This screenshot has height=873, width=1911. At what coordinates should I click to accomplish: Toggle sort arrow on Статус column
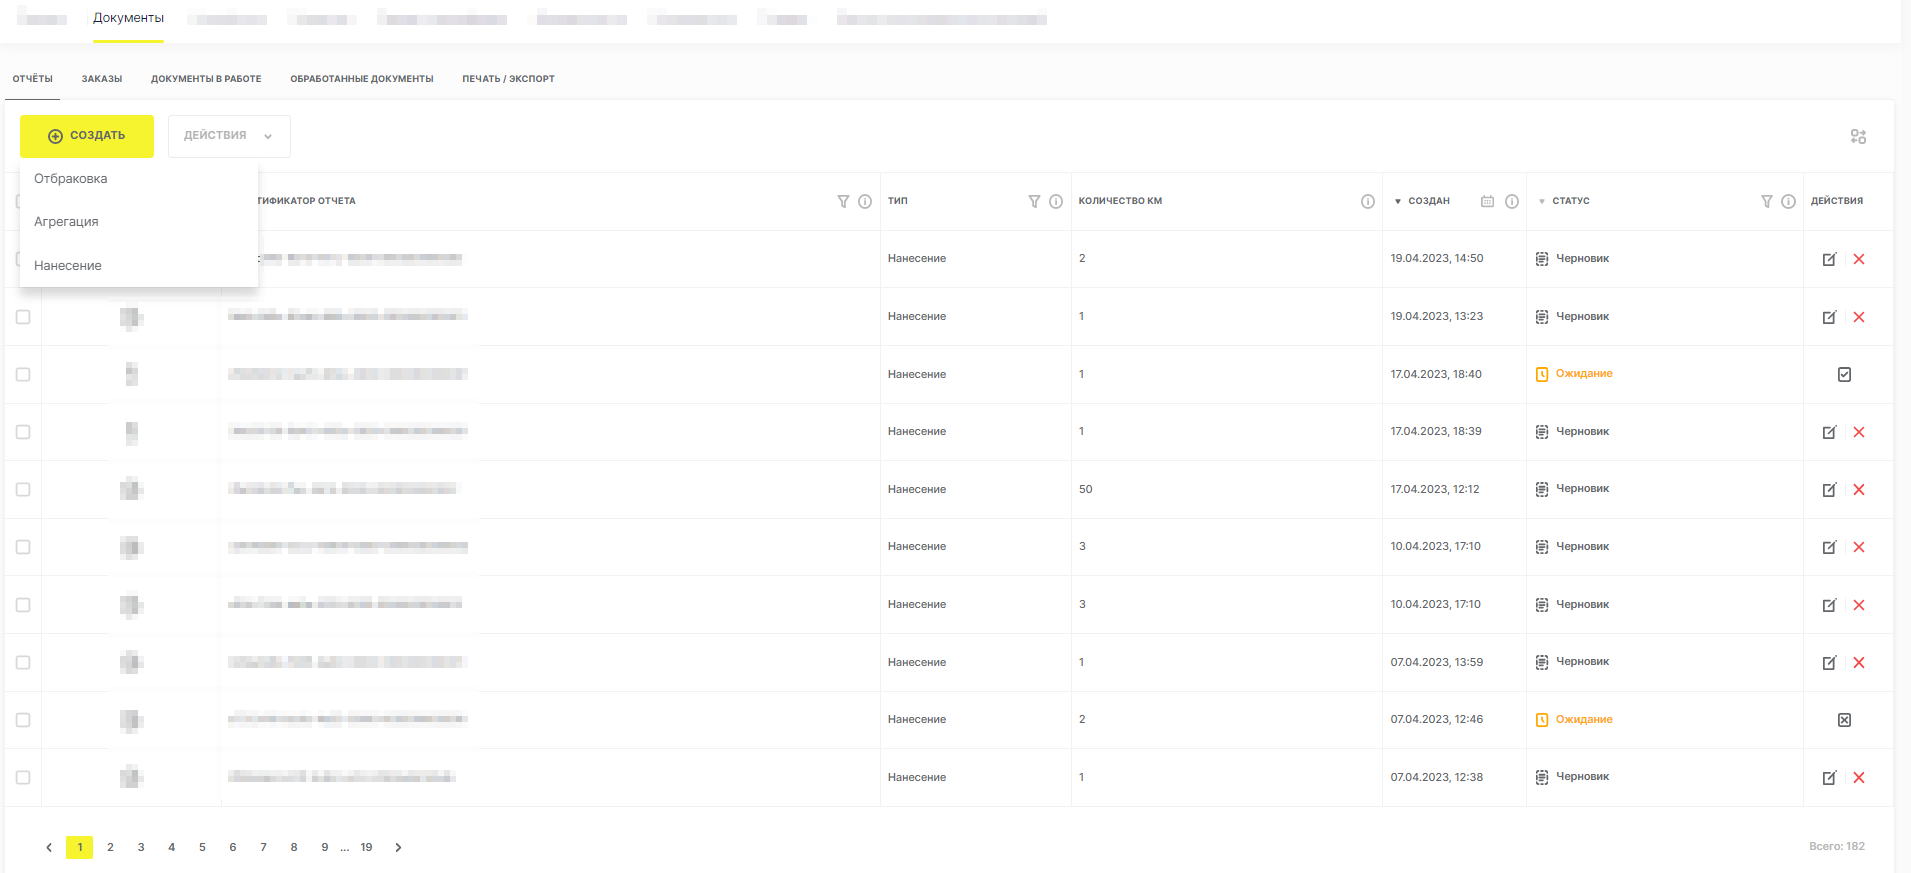click(1541, 201)
